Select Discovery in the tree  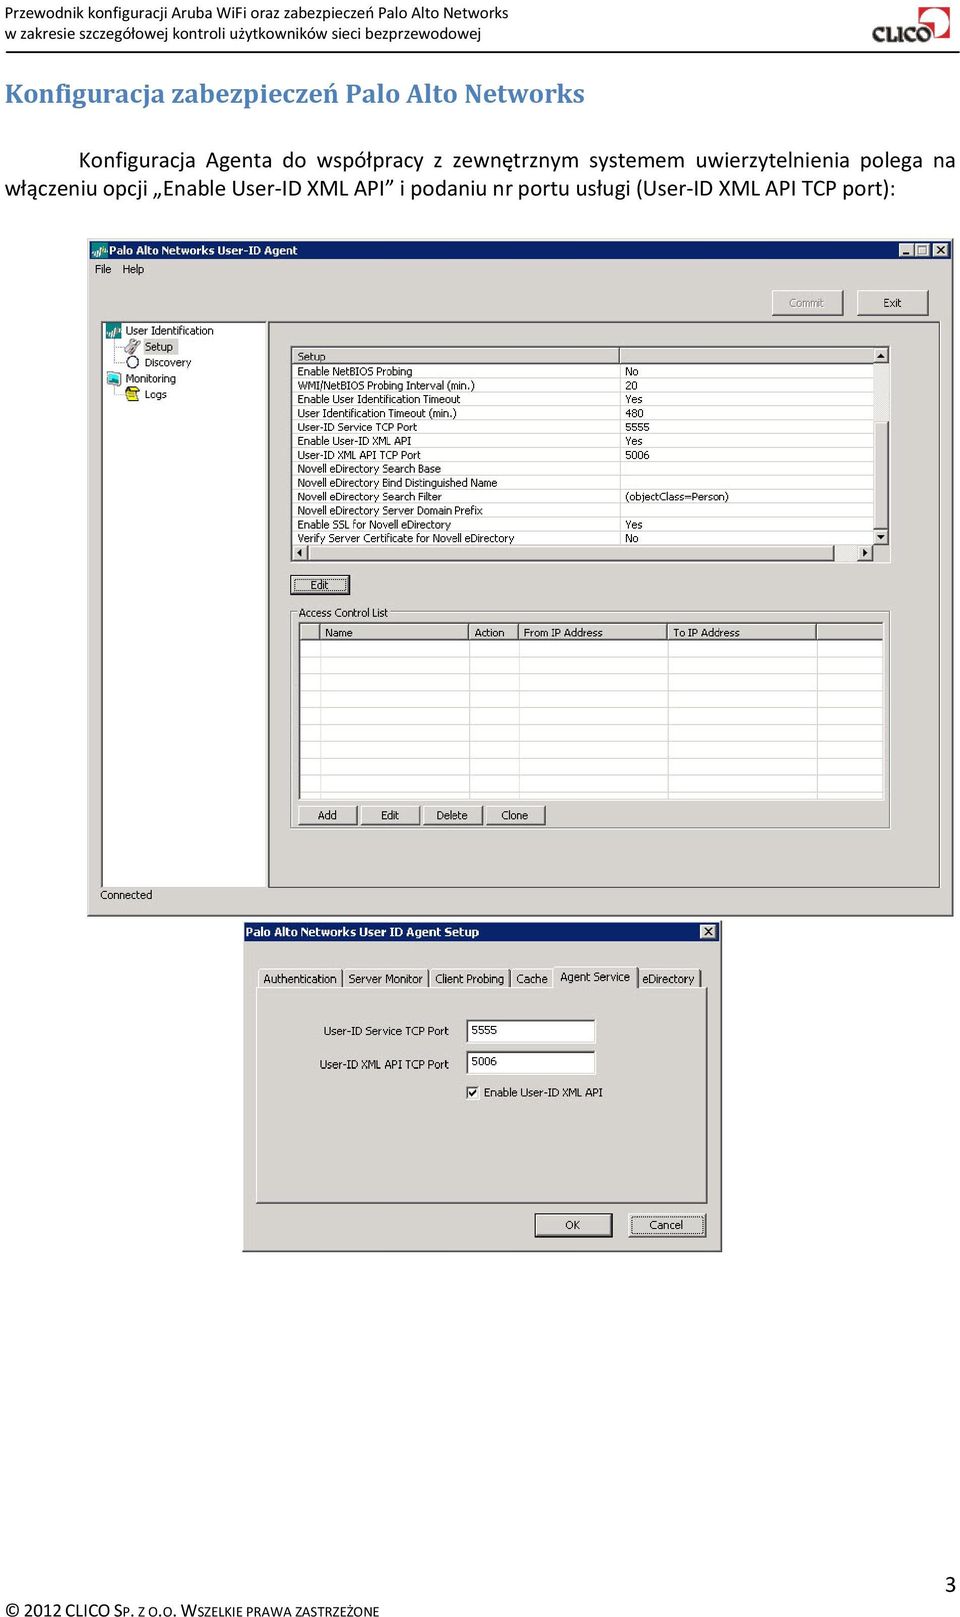[x=167, y=363]
